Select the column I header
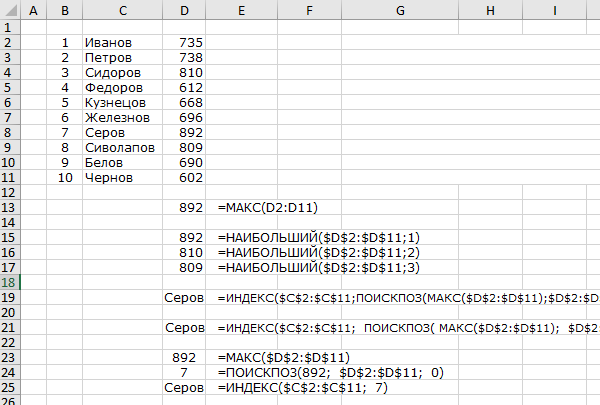 point(553,10)
